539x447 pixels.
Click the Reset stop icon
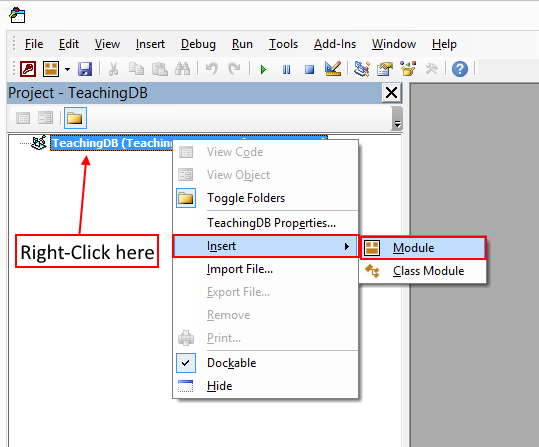coord(309,69)
